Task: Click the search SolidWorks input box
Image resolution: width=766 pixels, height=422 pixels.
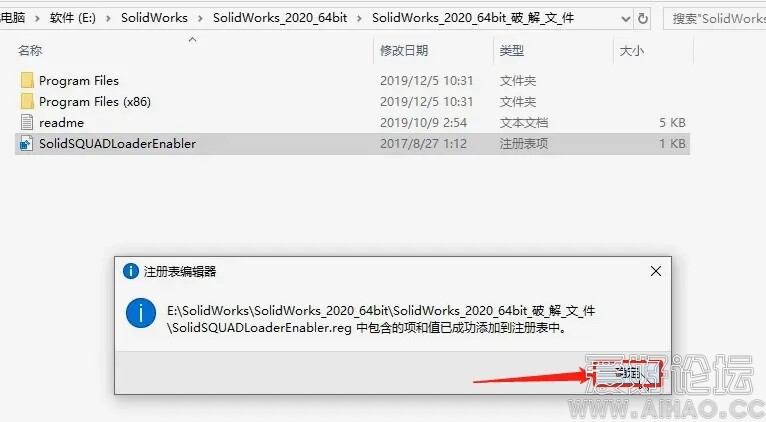Action: pyautogui.click(x=715, y=19)
